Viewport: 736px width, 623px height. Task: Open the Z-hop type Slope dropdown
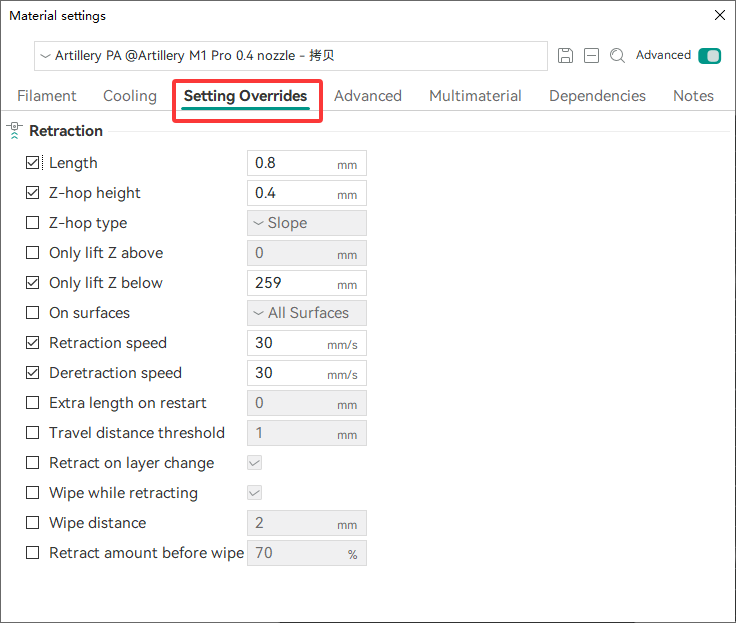coord(306,223)
